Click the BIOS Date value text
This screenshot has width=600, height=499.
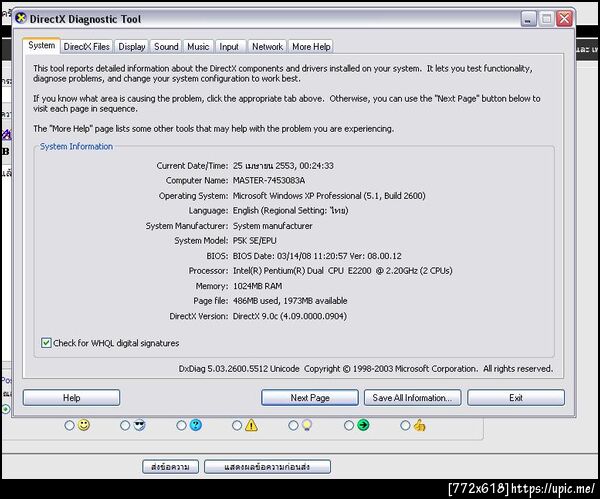pos(317,256)
